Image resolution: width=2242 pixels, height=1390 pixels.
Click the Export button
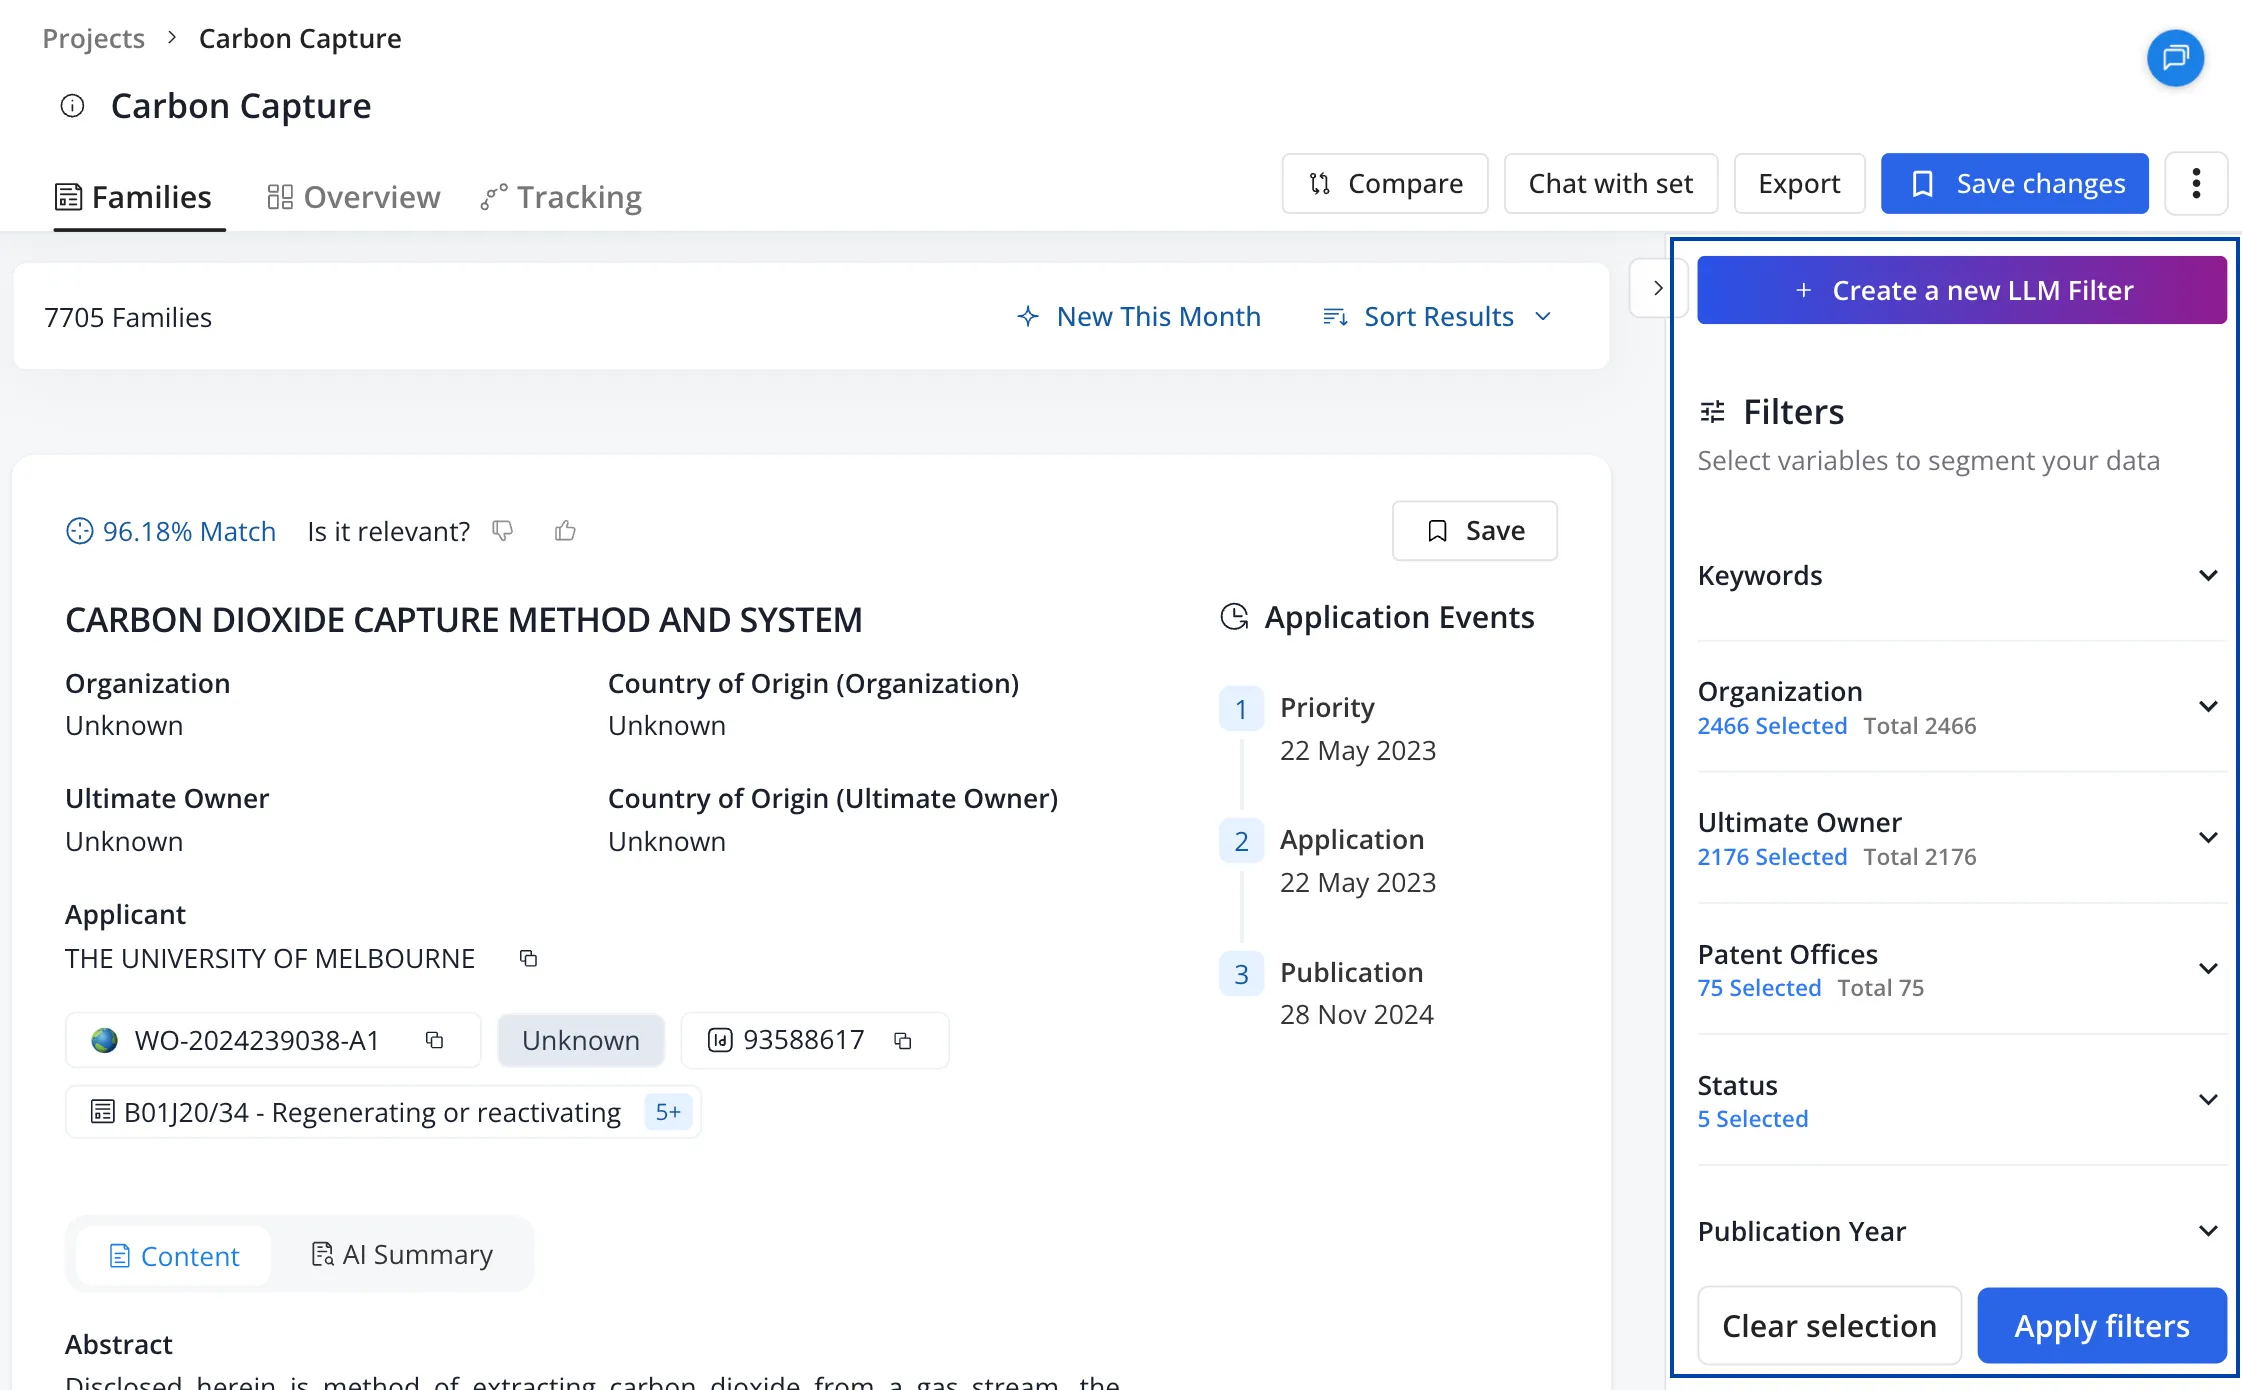1799,184
